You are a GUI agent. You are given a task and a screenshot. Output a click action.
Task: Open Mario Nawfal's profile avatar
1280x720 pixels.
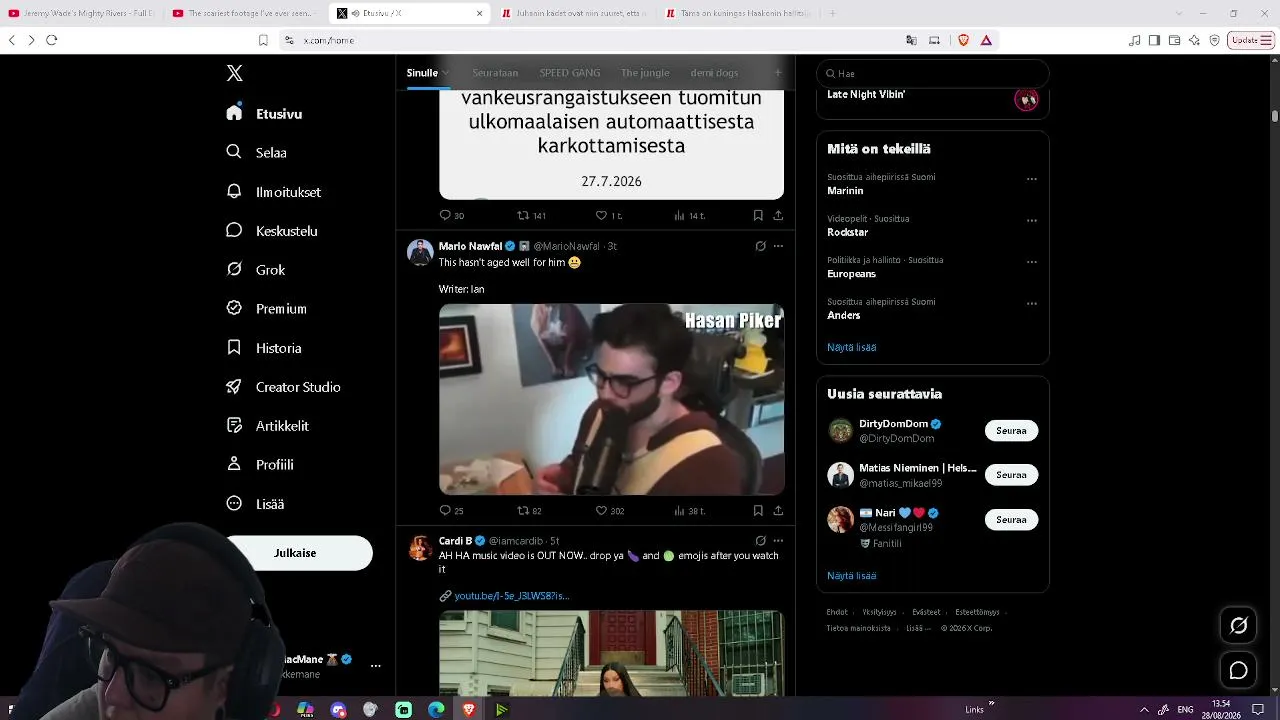point(419,252)
